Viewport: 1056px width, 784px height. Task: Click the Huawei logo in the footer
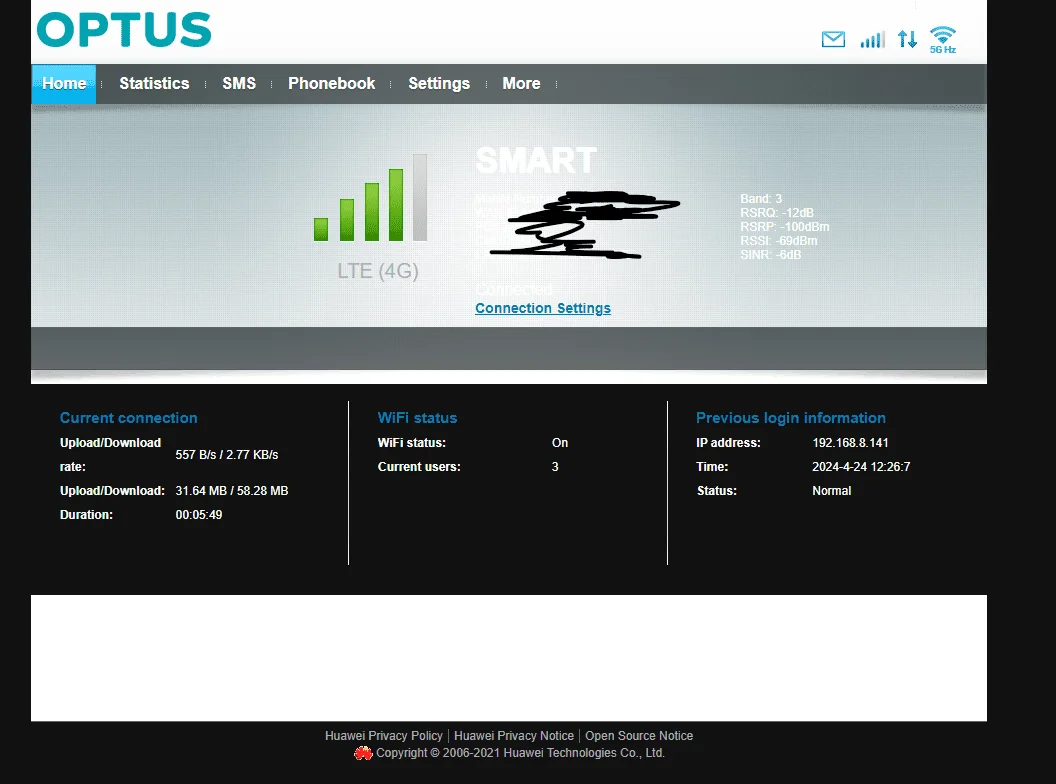pos(364,753)
